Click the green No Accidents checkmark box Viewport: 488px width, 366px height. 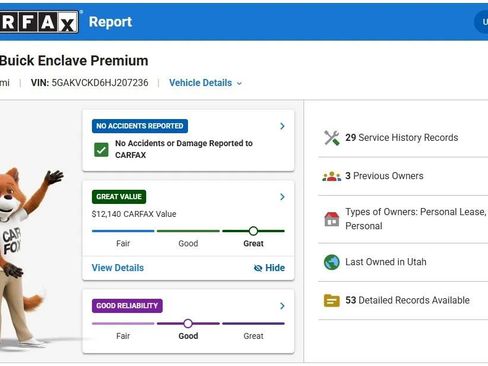[x=101, y=150]
